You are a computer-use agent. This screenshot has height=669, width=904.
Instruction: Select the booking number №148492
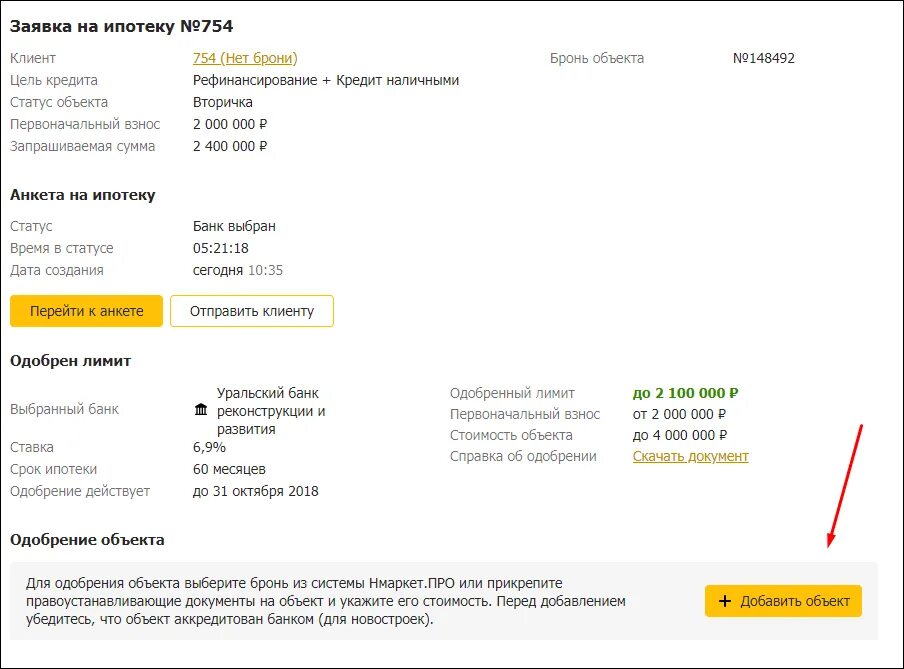click(763, 58)
